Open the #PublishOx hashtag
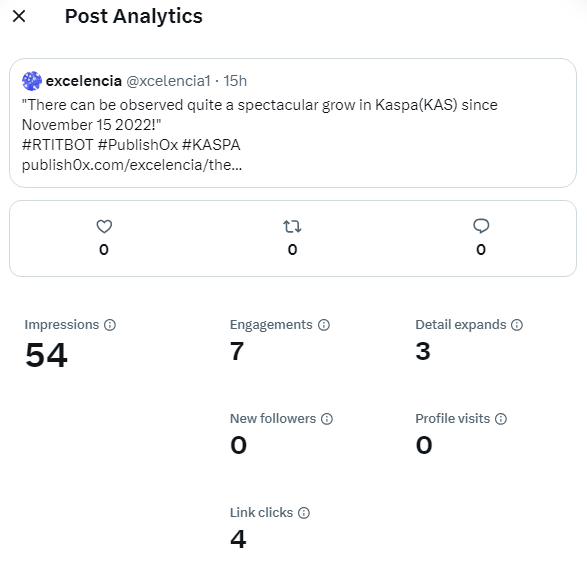Image resolution: width=587 pixels, height=564 pixels. click(x=138, y=145)
